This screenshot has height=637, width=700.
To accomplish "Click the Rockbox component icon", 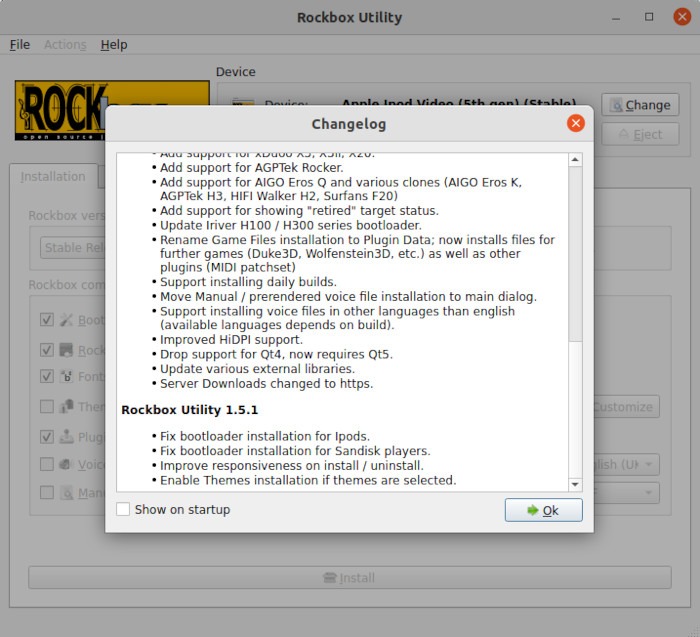I will (67, 350).
